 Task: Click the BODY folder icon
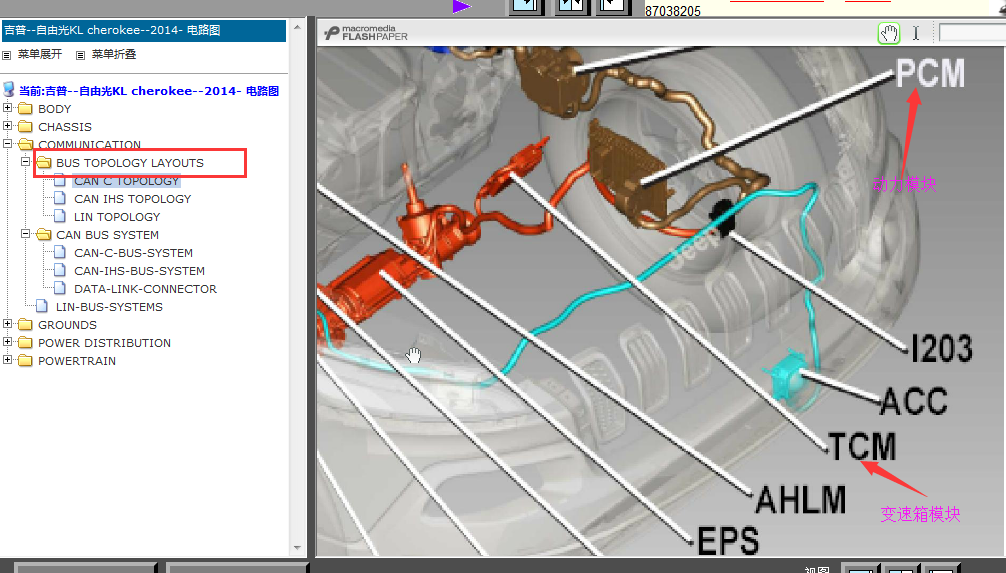26,108
